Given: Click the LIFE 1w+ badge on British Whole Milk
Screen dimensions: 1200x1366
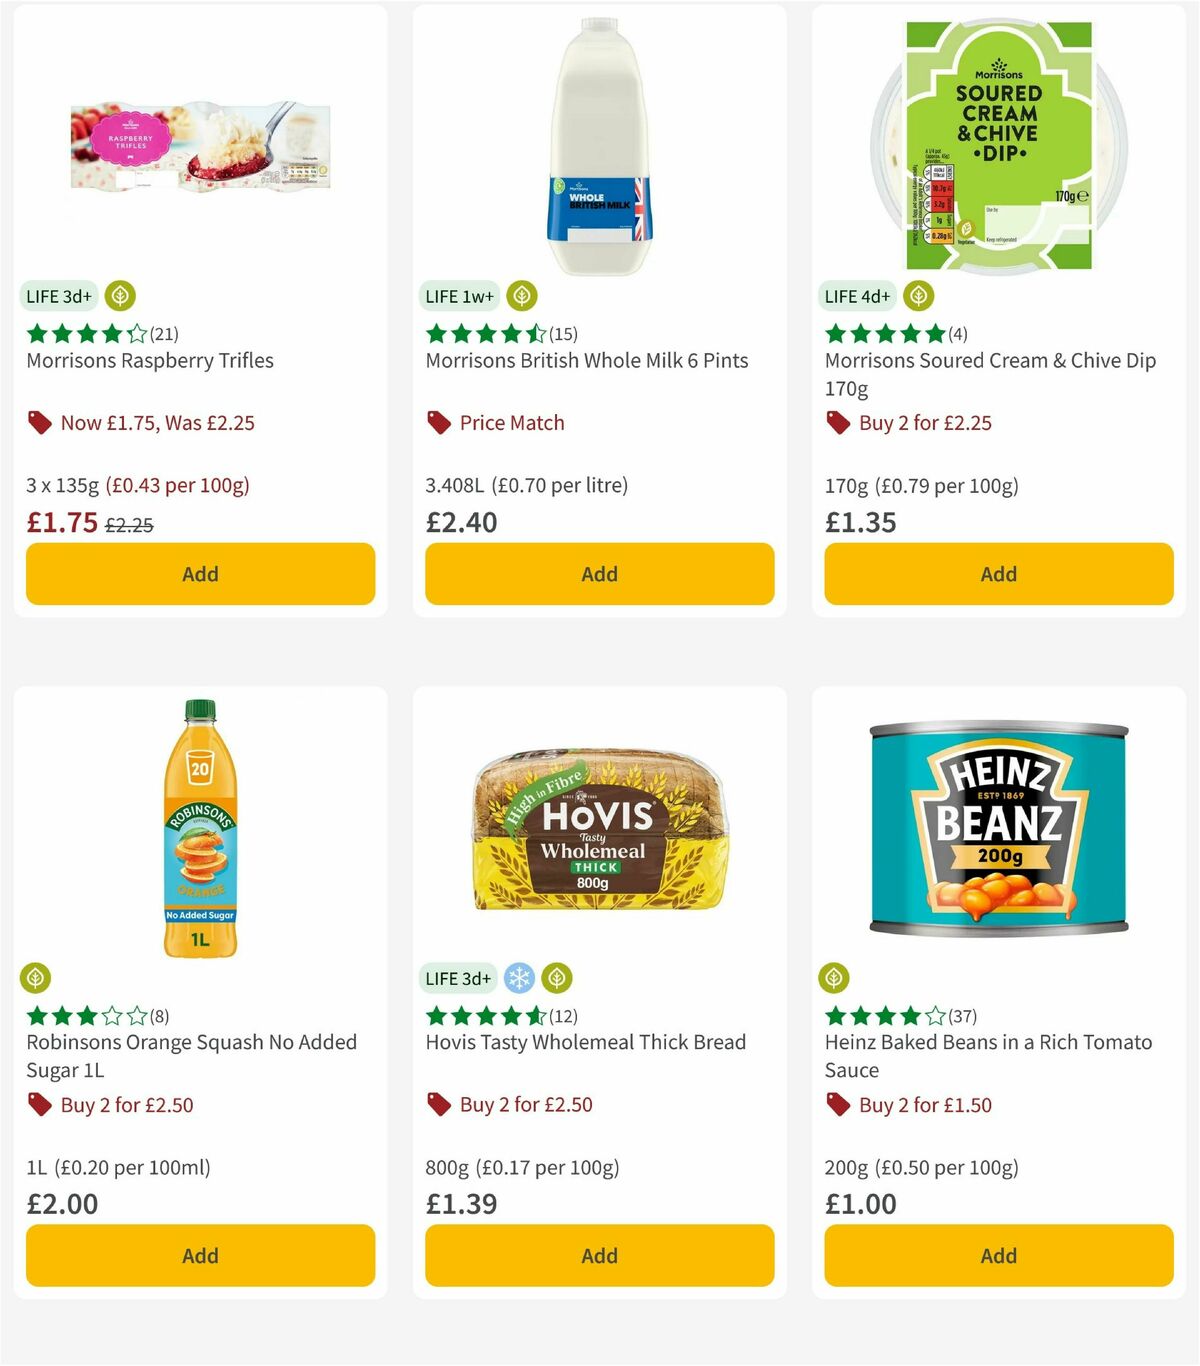Looking at the screenshot, I should [x=458, y=295].
